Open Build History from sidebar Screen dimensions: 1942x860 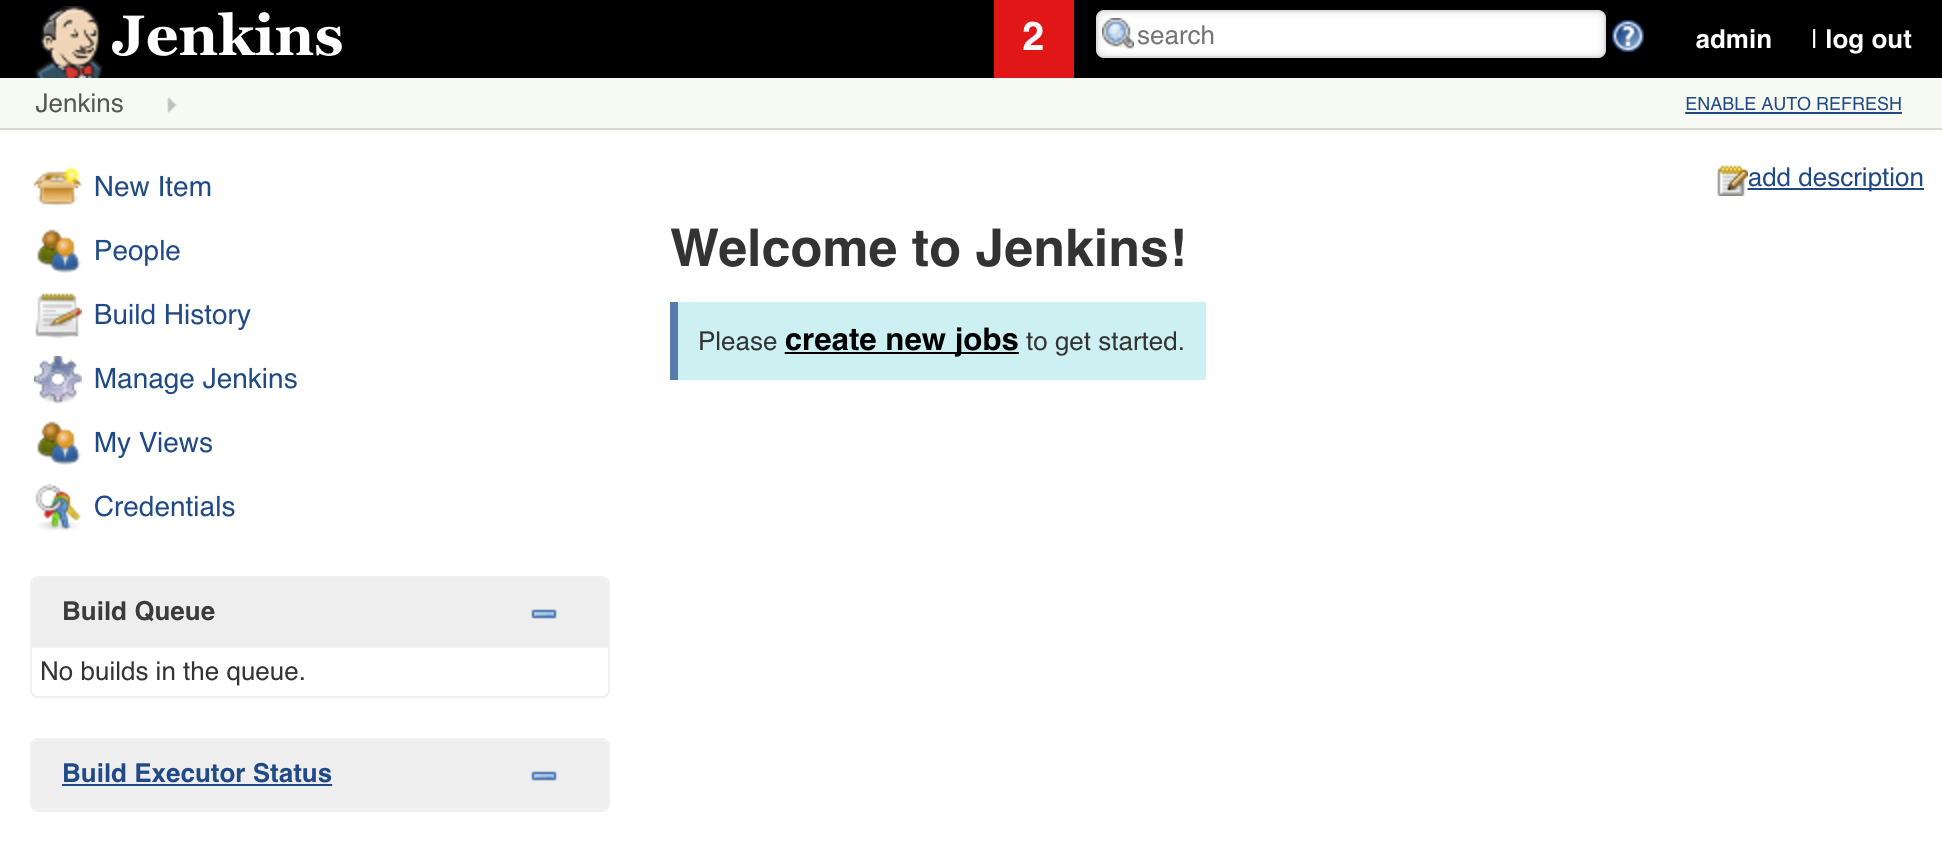pyautogui.click(x=172, y=315)
